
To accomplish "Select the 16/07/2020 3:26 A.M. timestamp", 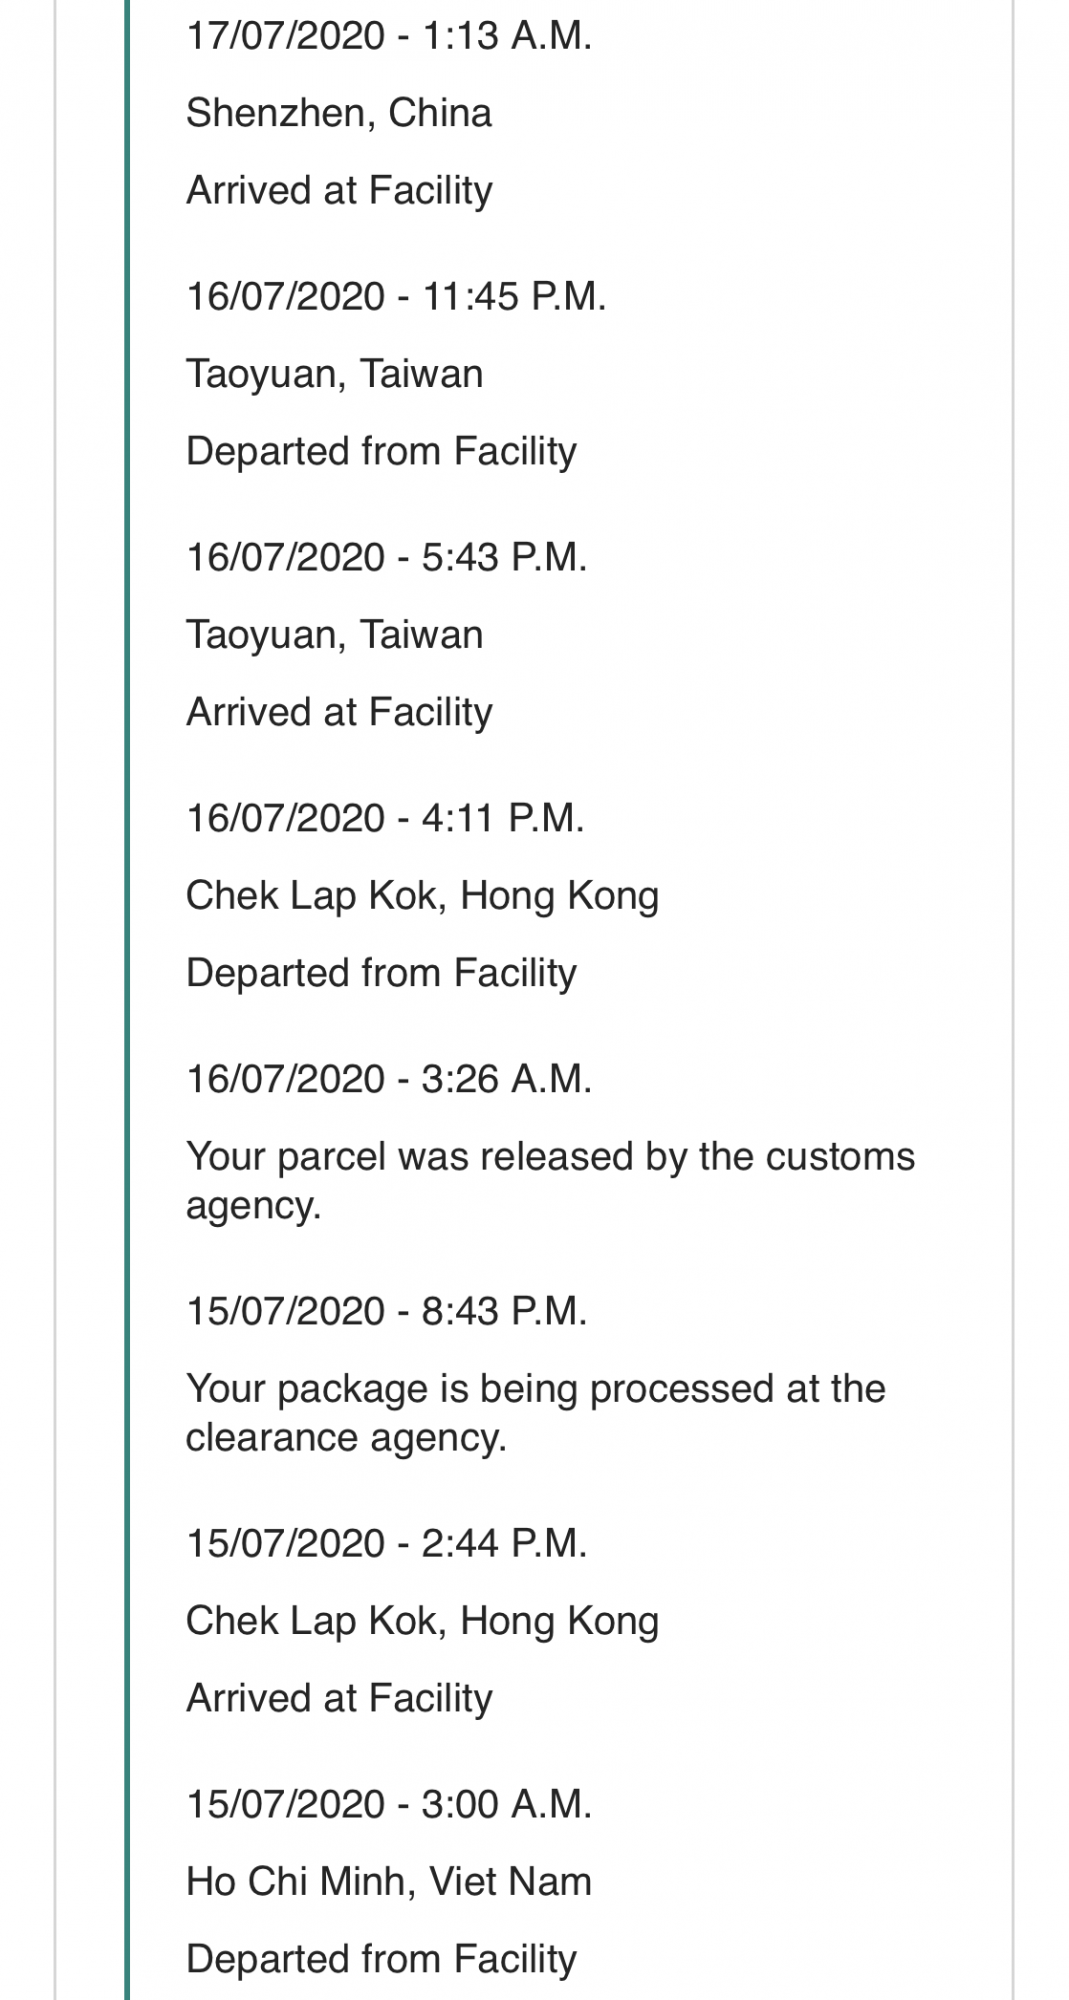I will [389, 1080].
